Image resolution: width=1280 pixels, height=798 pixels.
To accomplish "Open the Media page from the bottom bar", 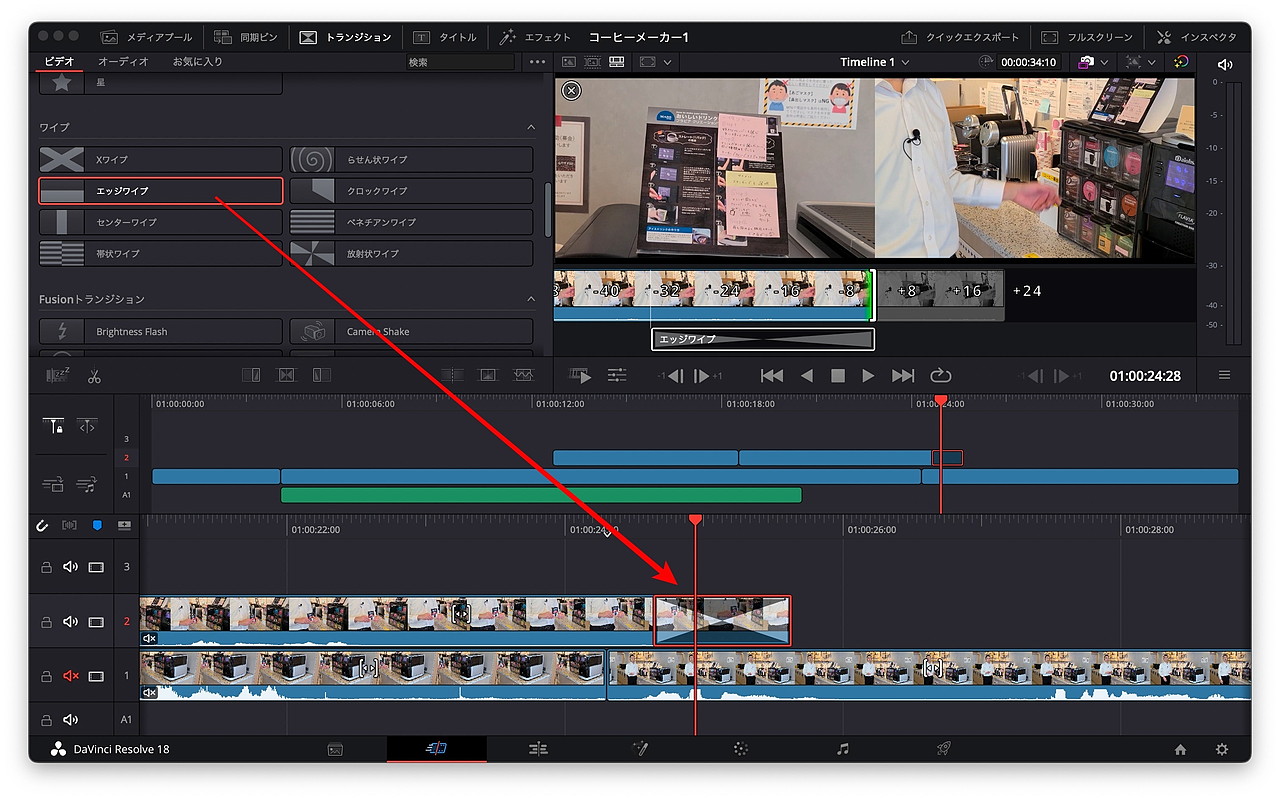I will 336,749.
